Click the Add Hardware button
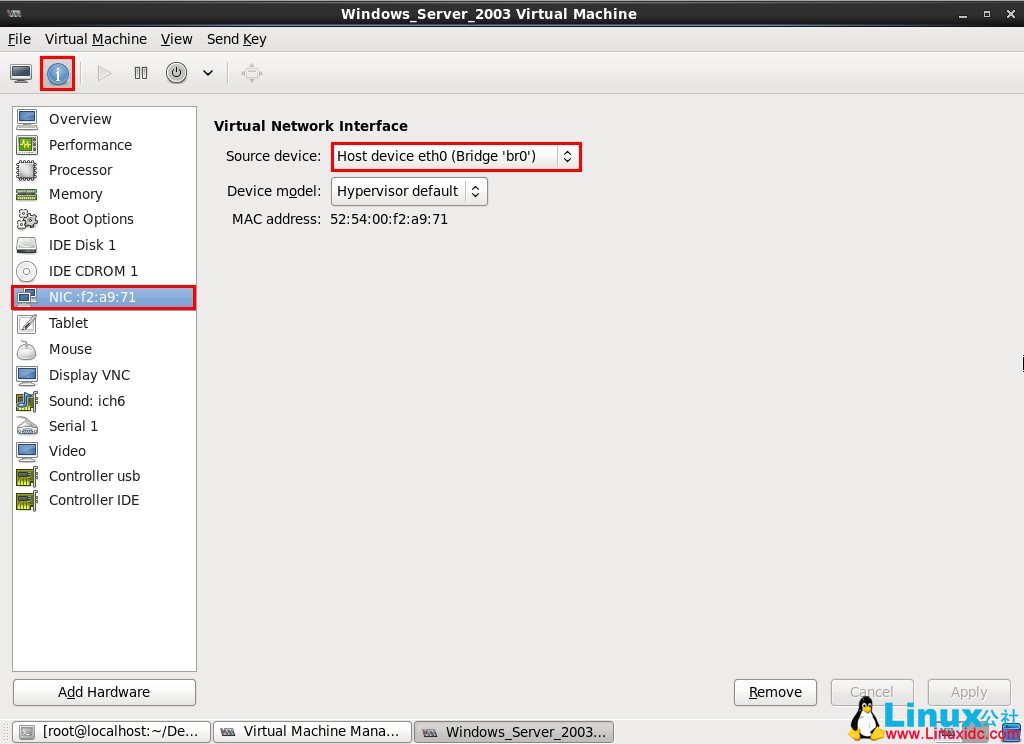 [104, 692]
